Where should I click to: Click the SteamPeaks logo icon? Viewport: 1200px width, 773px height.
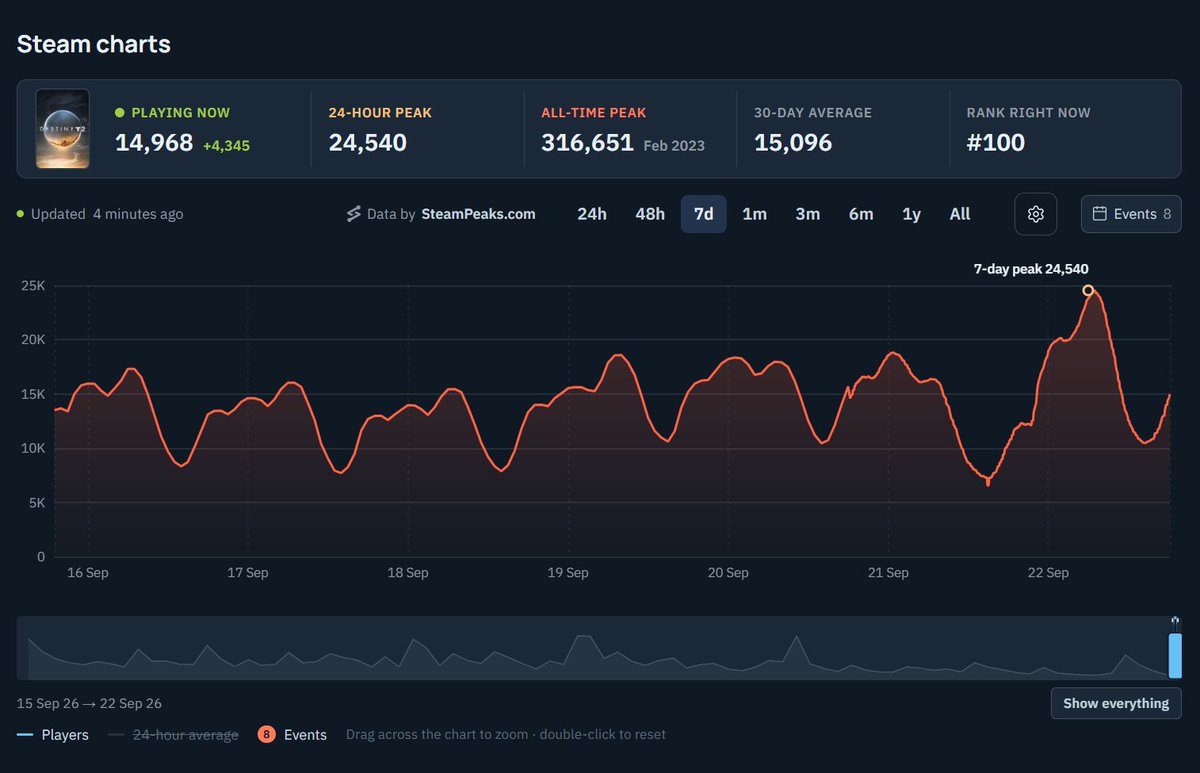[x=353, y=214]
